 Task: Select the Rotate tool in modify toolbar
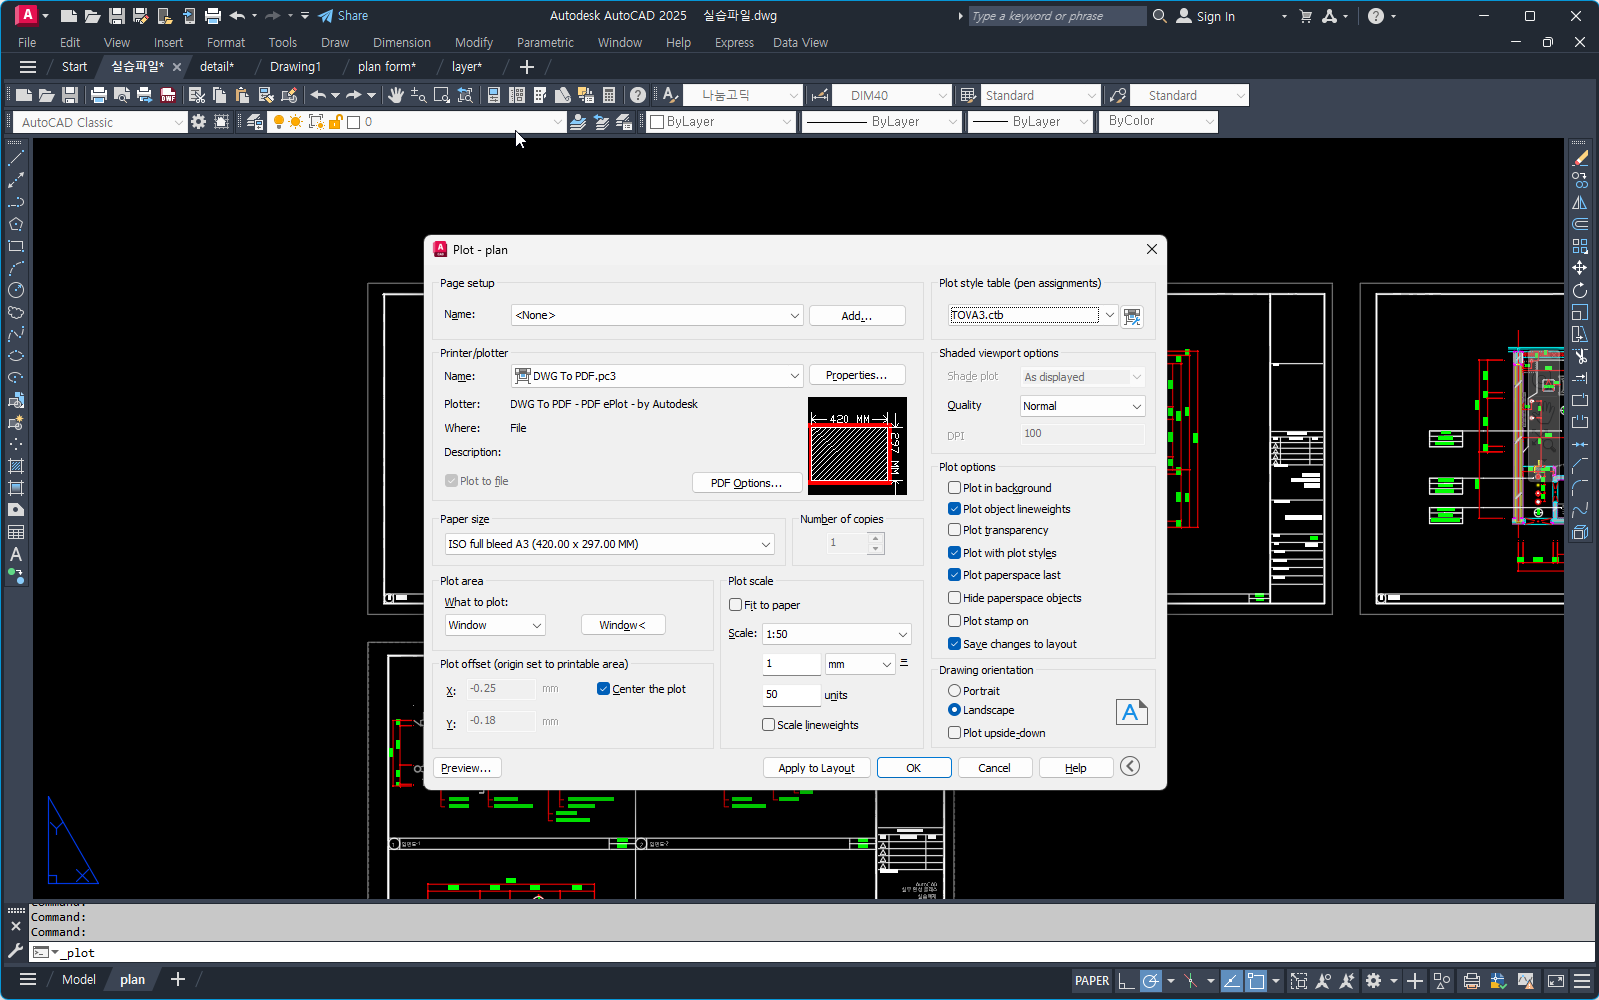1580,290
